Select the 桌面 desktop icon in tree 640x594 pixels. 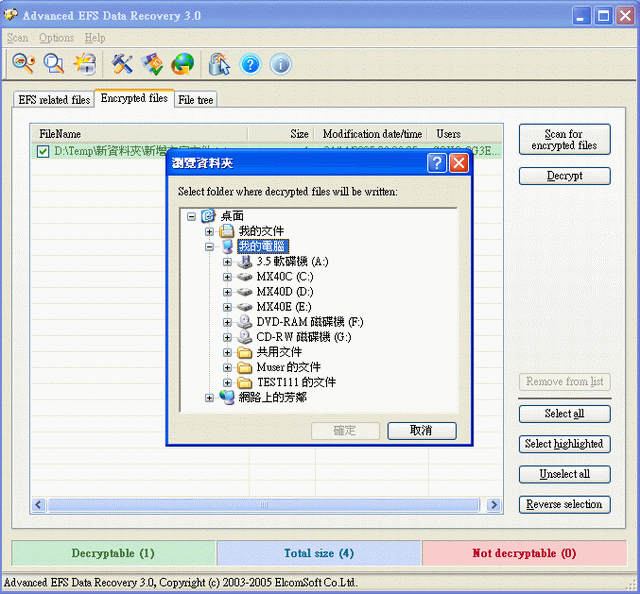(x=208, y=216)
